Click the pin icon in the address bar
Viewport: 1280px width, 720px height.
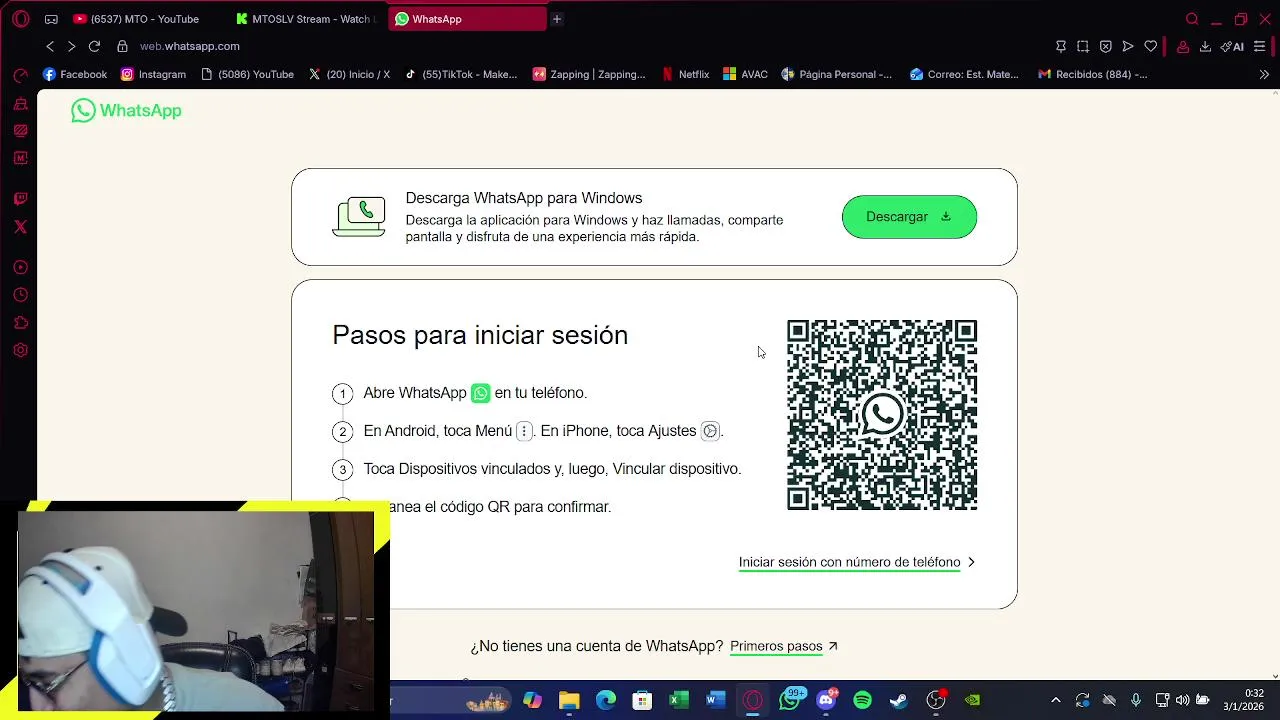(x=1061, y=46)
